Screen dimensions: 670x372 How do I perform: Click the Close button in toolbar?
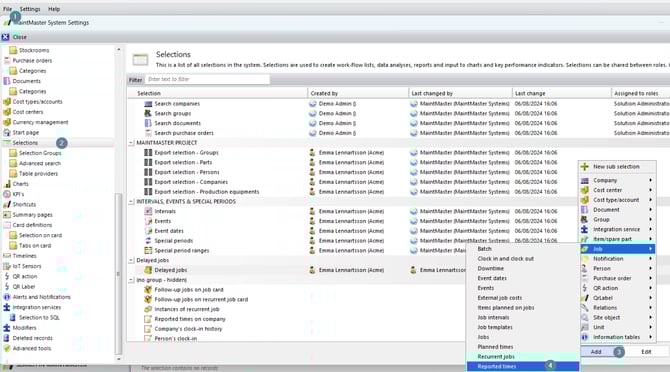pos(15,37)
